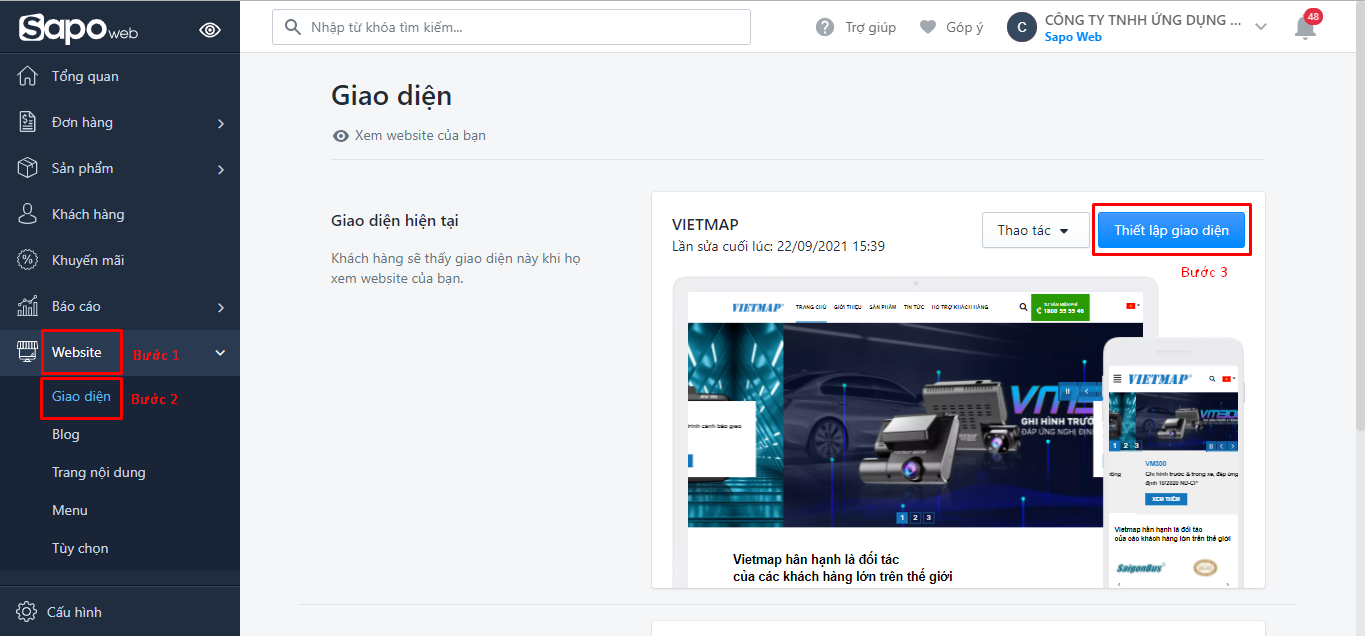Select Giao diện in the Website submenu
This screenshot has width=1365, height=636.
tap(81, 396)
